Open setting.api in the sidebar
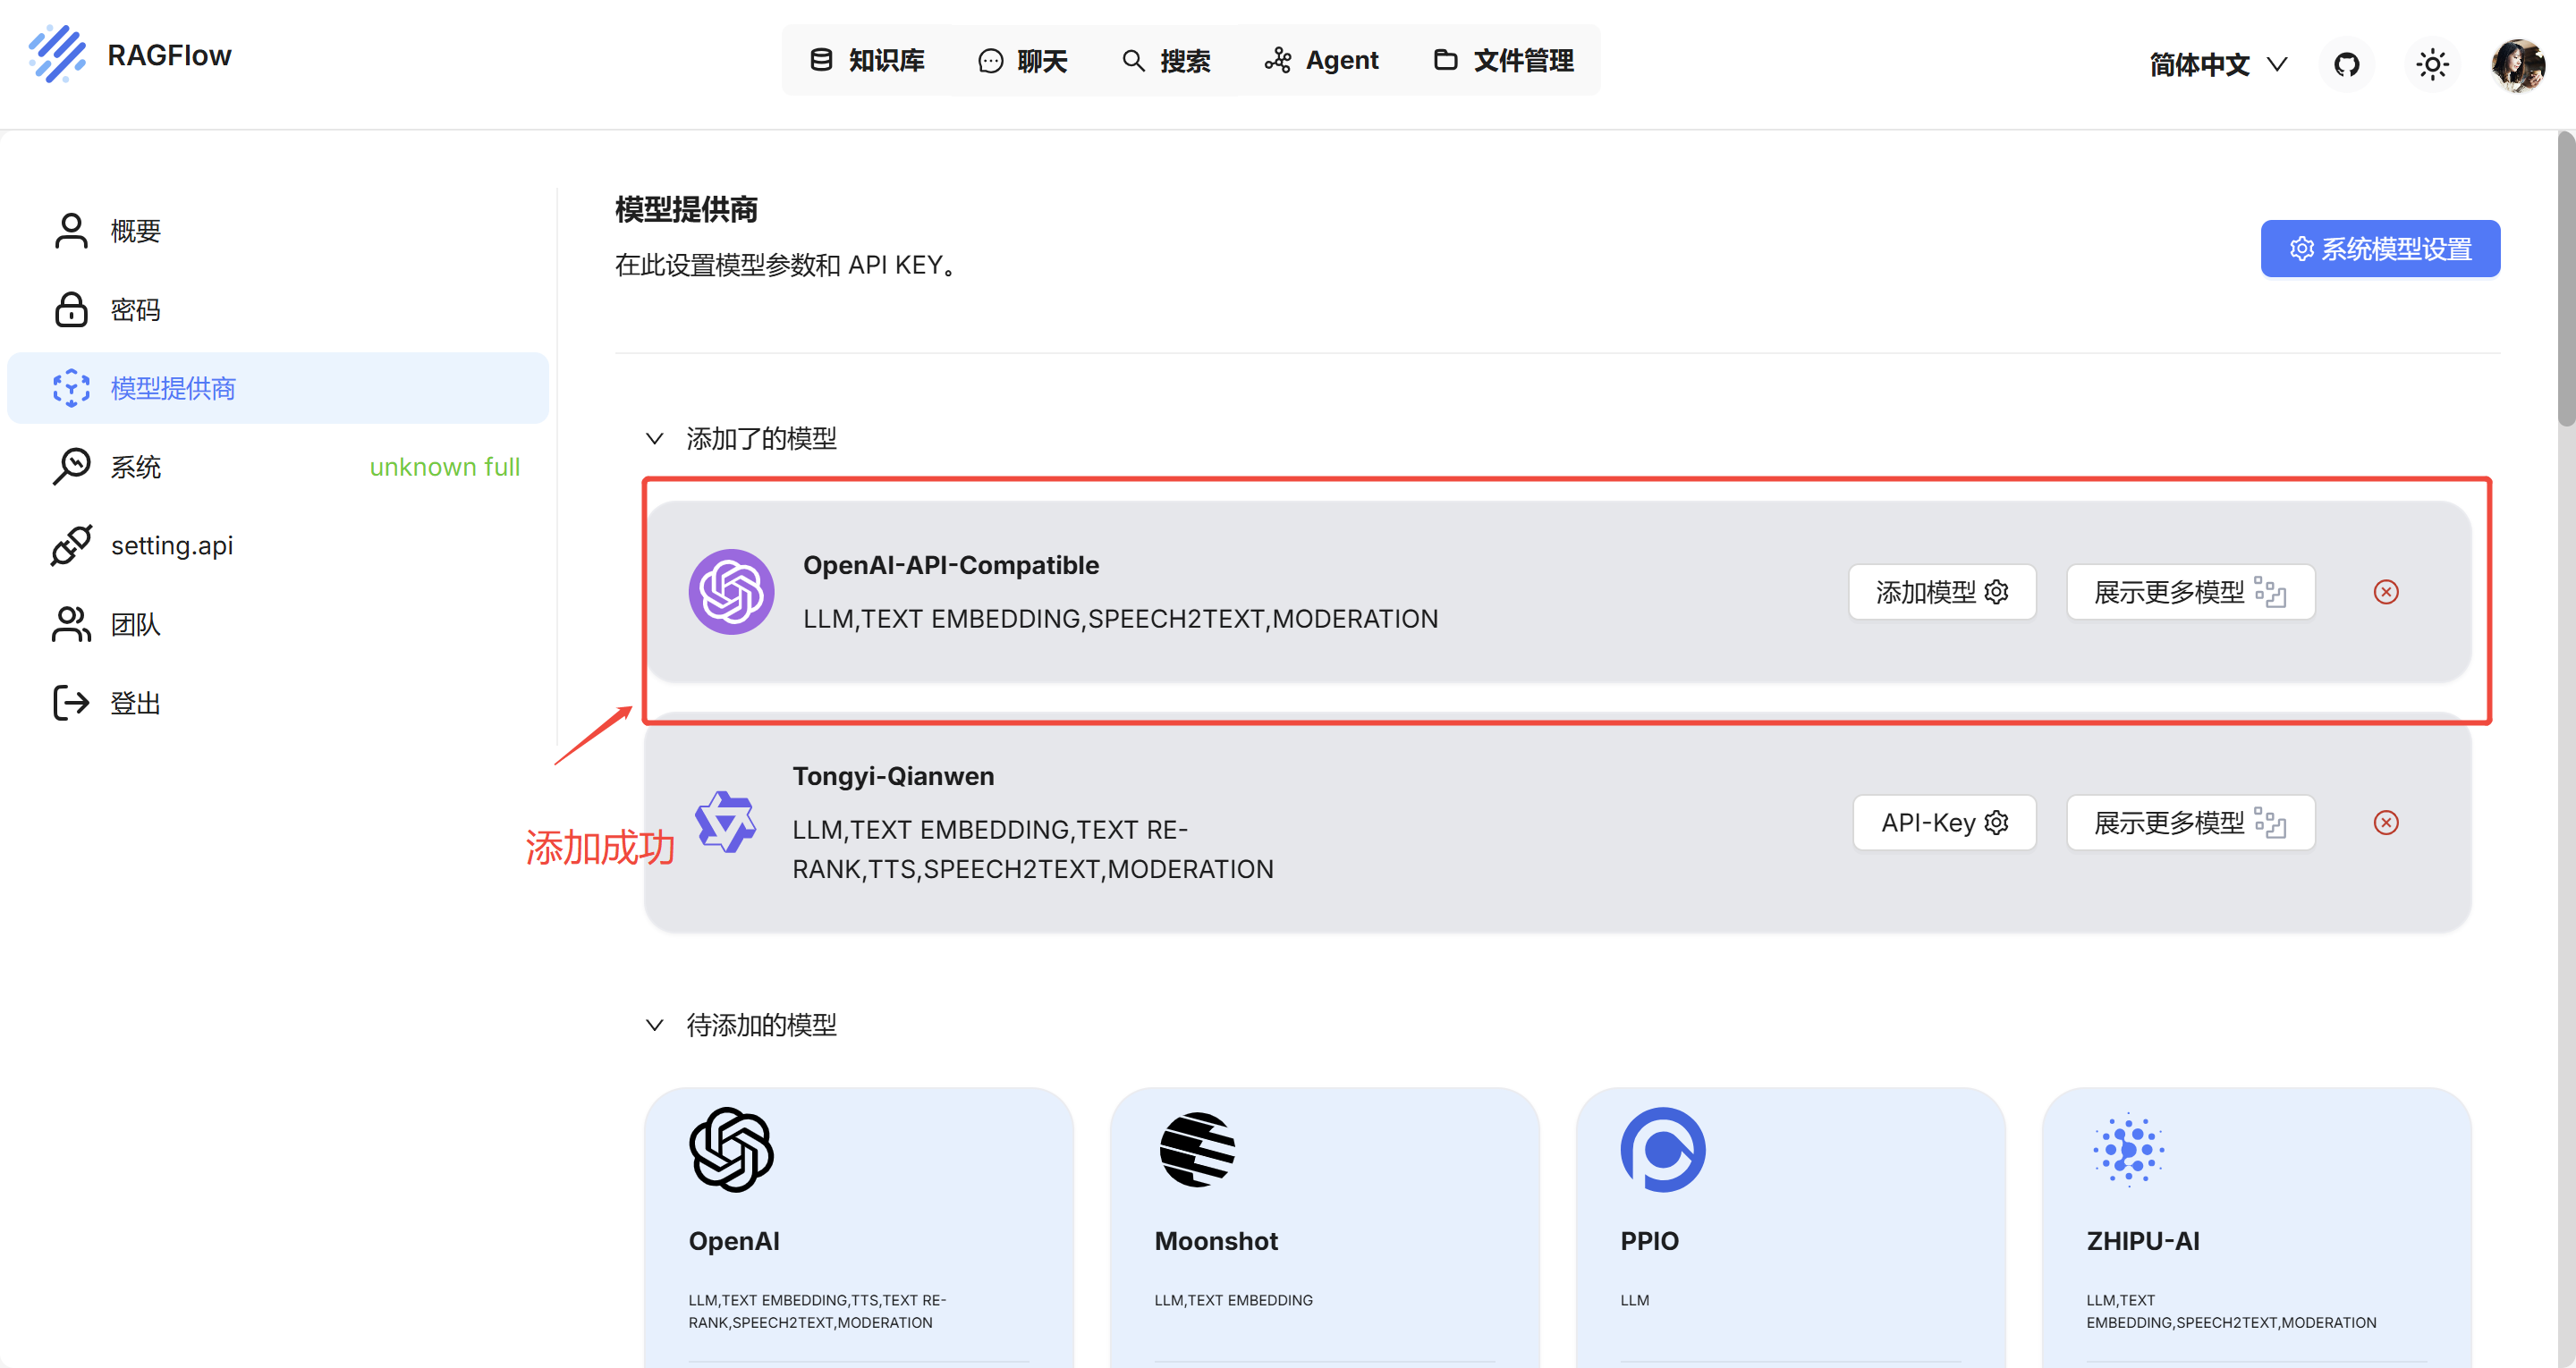 [278, 546]
